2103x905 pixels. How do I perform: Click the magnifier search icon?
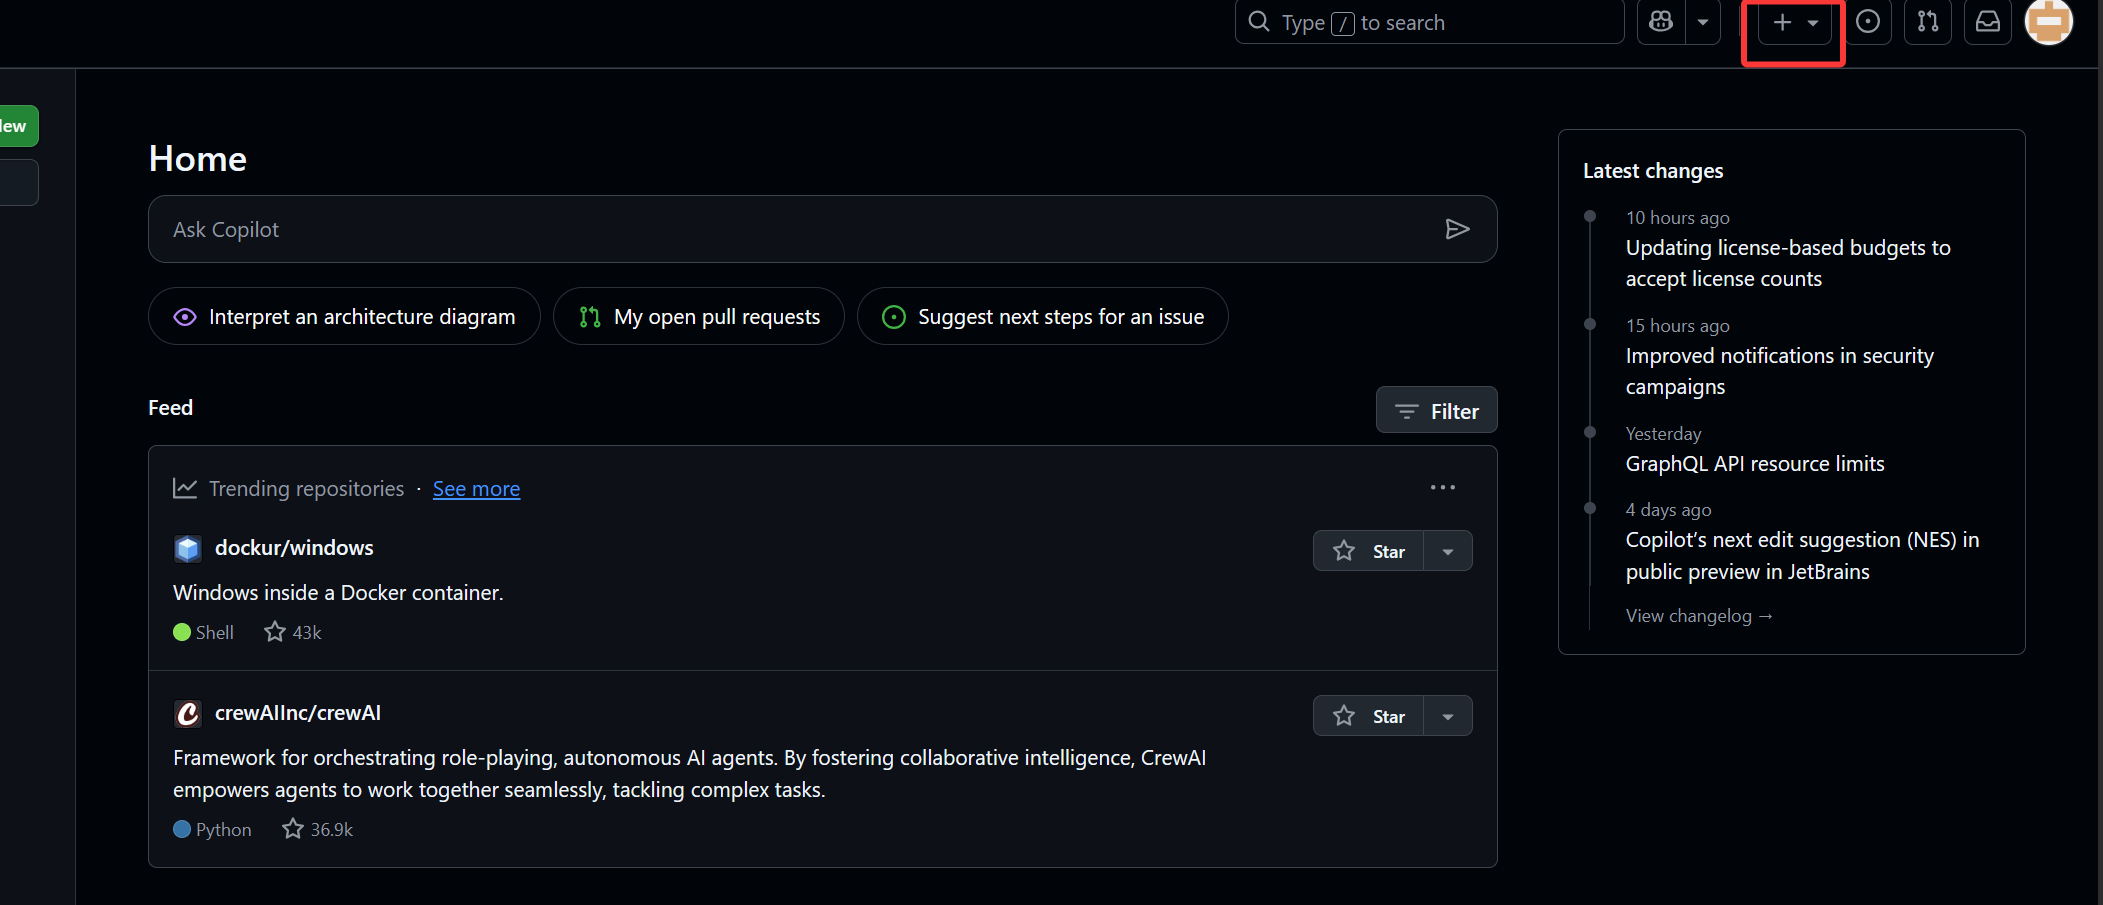tap(1259, 22)
